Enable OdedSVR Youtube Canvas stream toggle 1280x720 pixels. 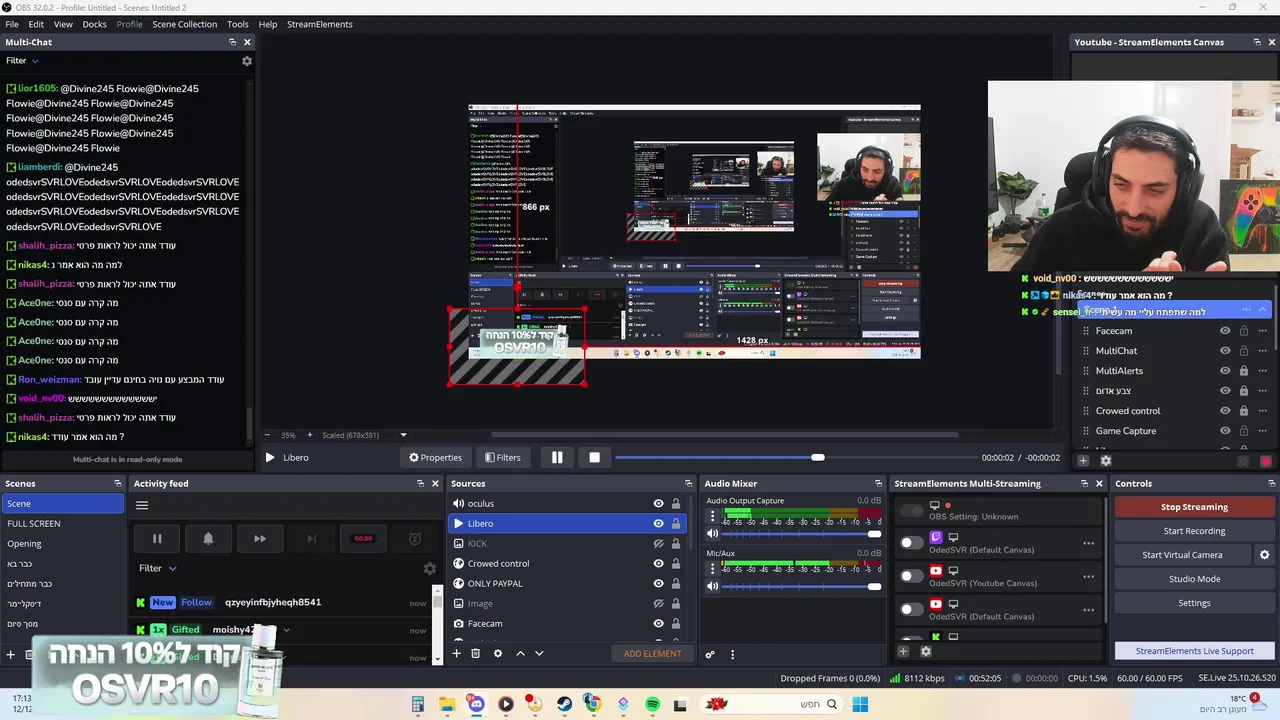pos(911,576)
